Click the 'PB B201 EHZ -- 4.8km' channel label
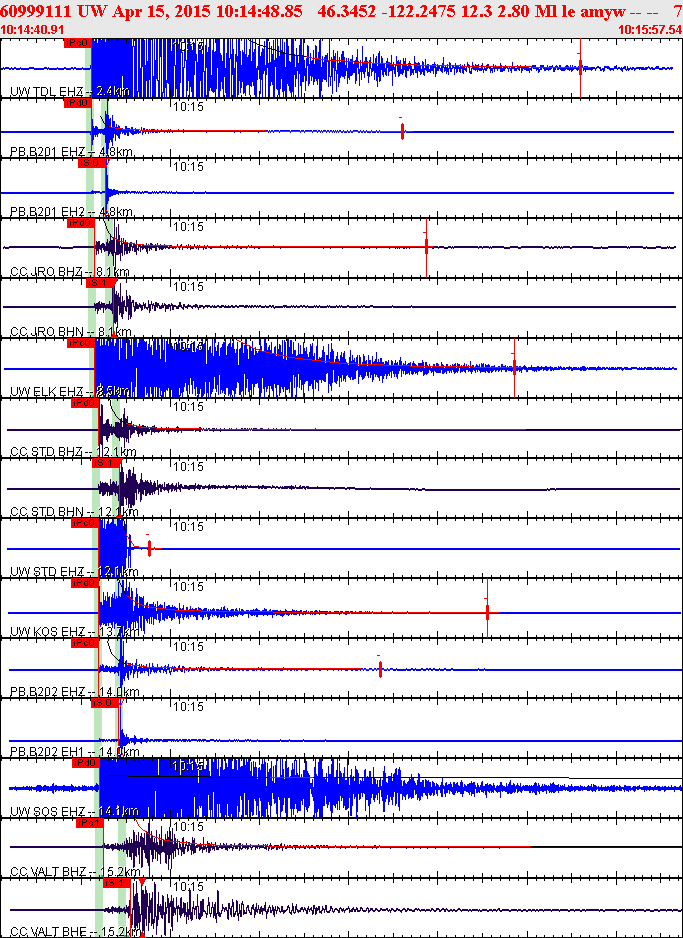The image size is (683, 938). click(x=71, y=152)
